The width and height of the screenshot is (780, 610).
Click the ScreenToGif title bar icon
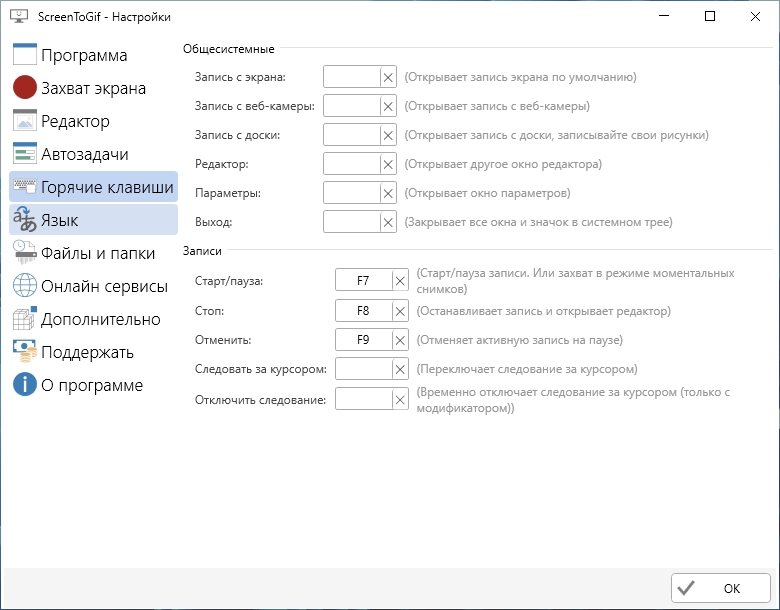pos(19,16)
